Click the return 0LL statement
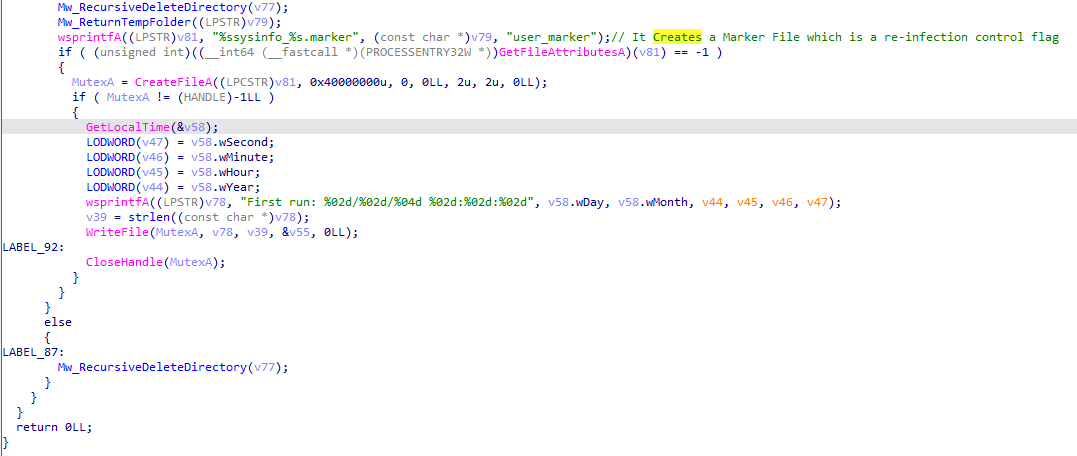The image size is (1077, 456). pos(58,427)
